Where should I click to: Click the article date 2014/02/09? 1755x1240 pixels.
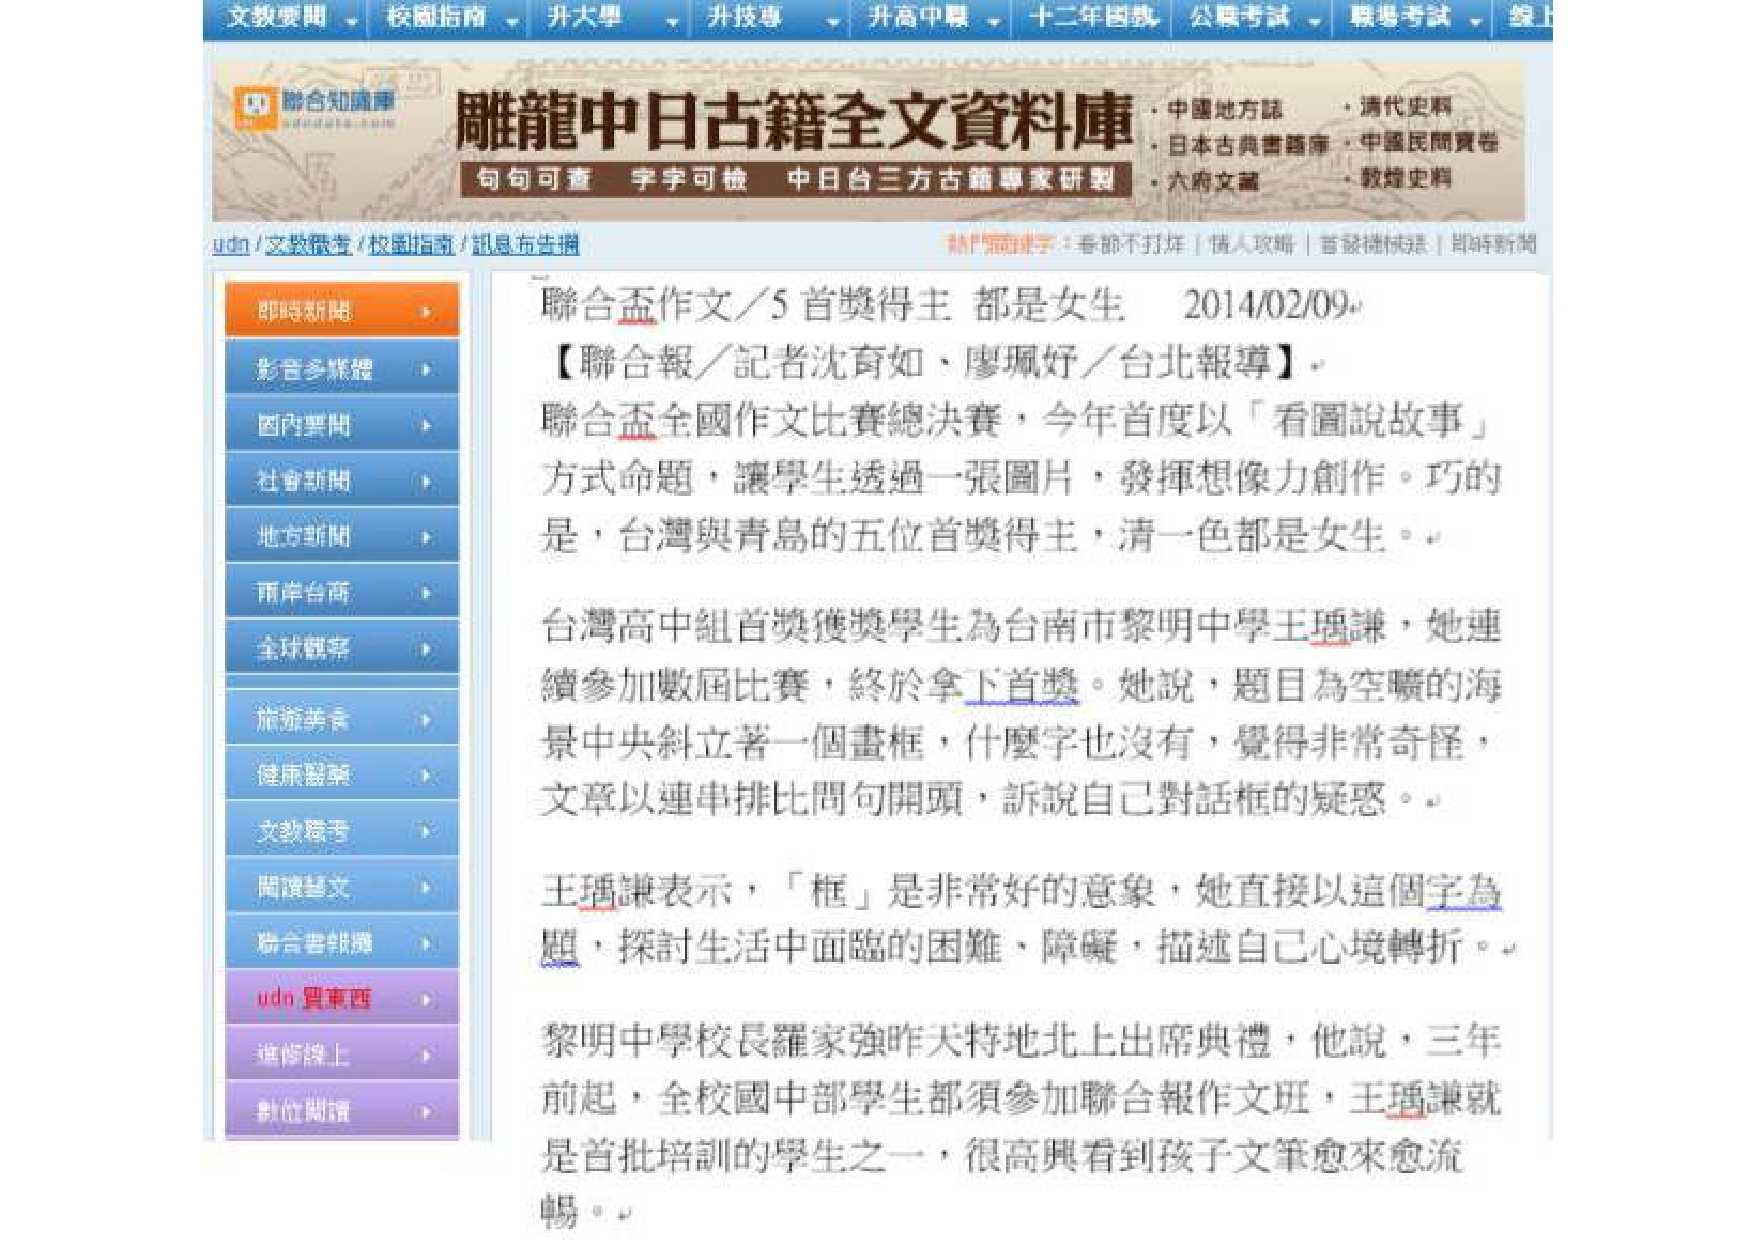pyautogui.click(x=1266, y=304)
